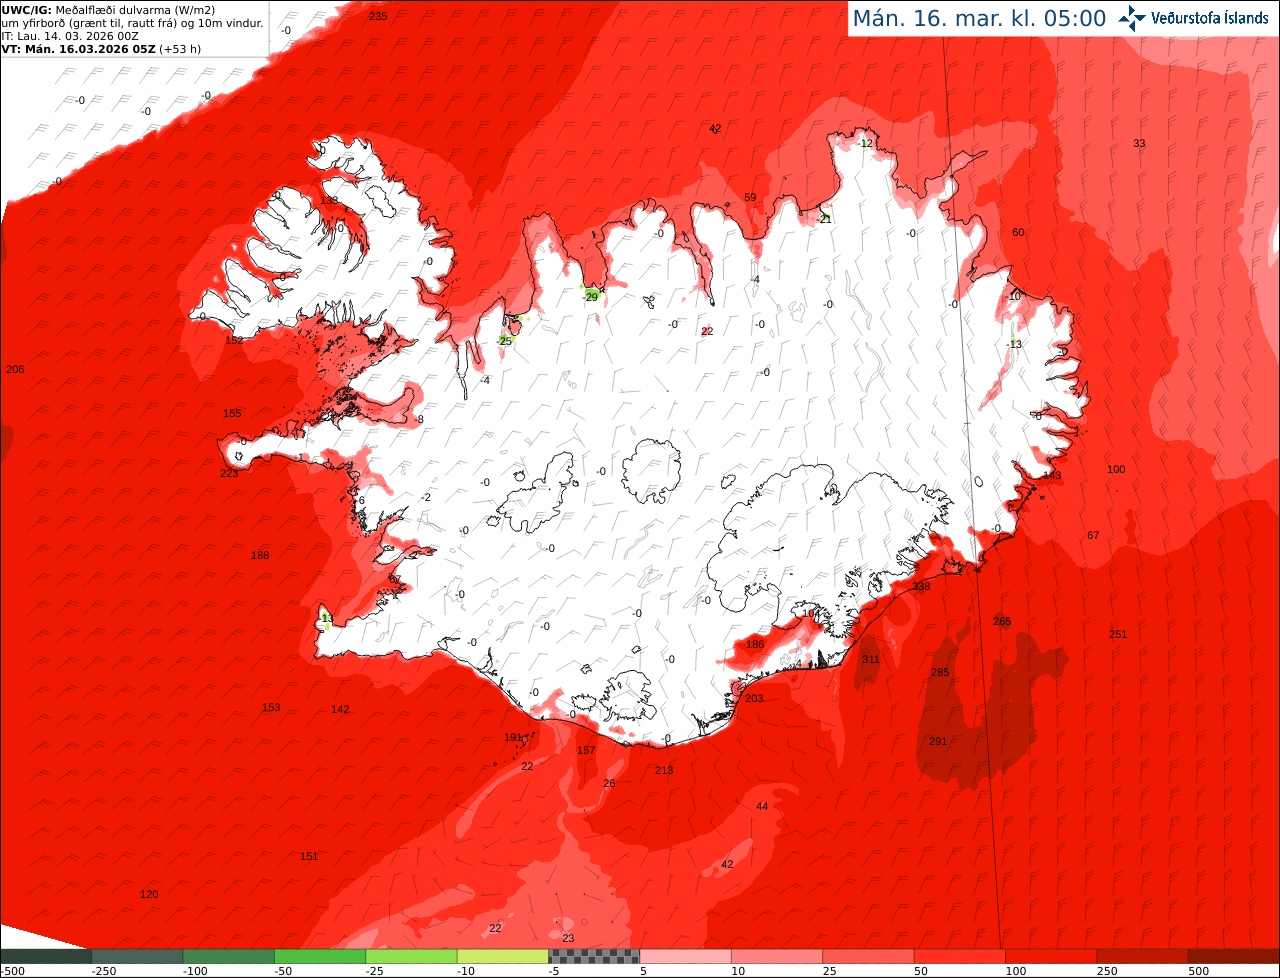Click the map value 235
This screenshot has width=1280, height=978.
tap(378, 16)
